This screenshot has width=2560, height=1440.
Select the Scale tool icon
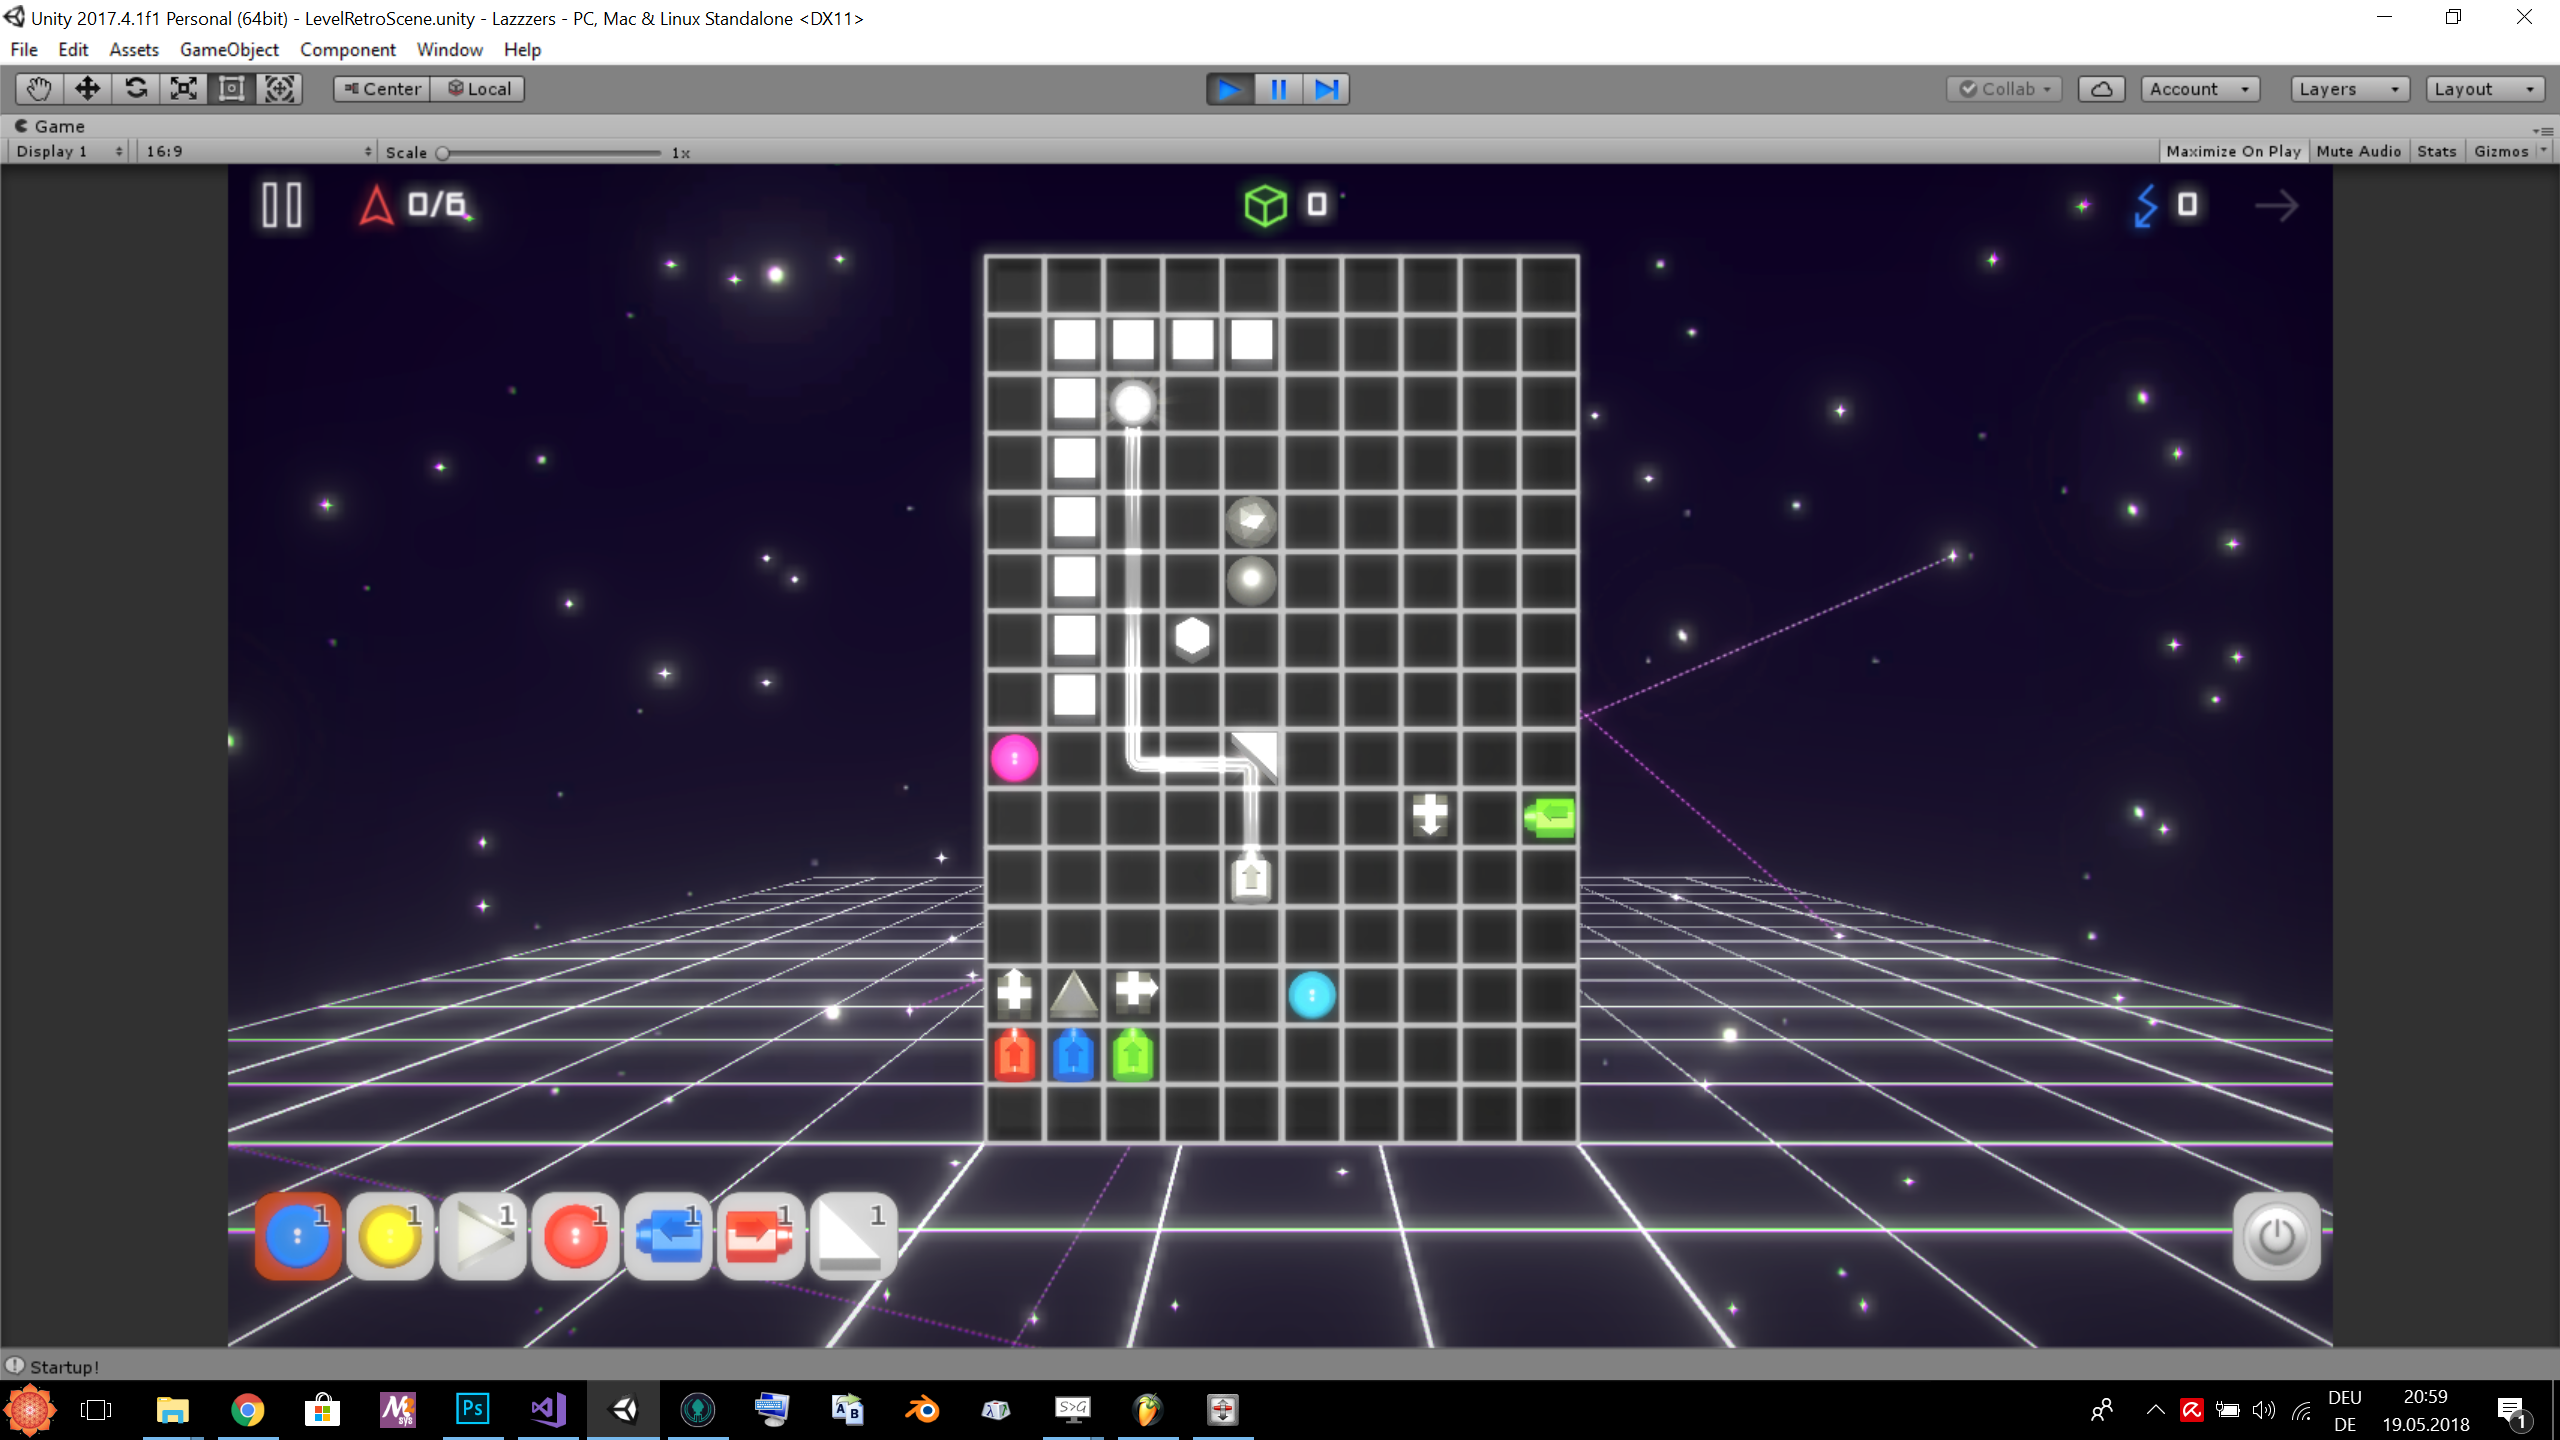pyautogui.click(x=184, y=89)
